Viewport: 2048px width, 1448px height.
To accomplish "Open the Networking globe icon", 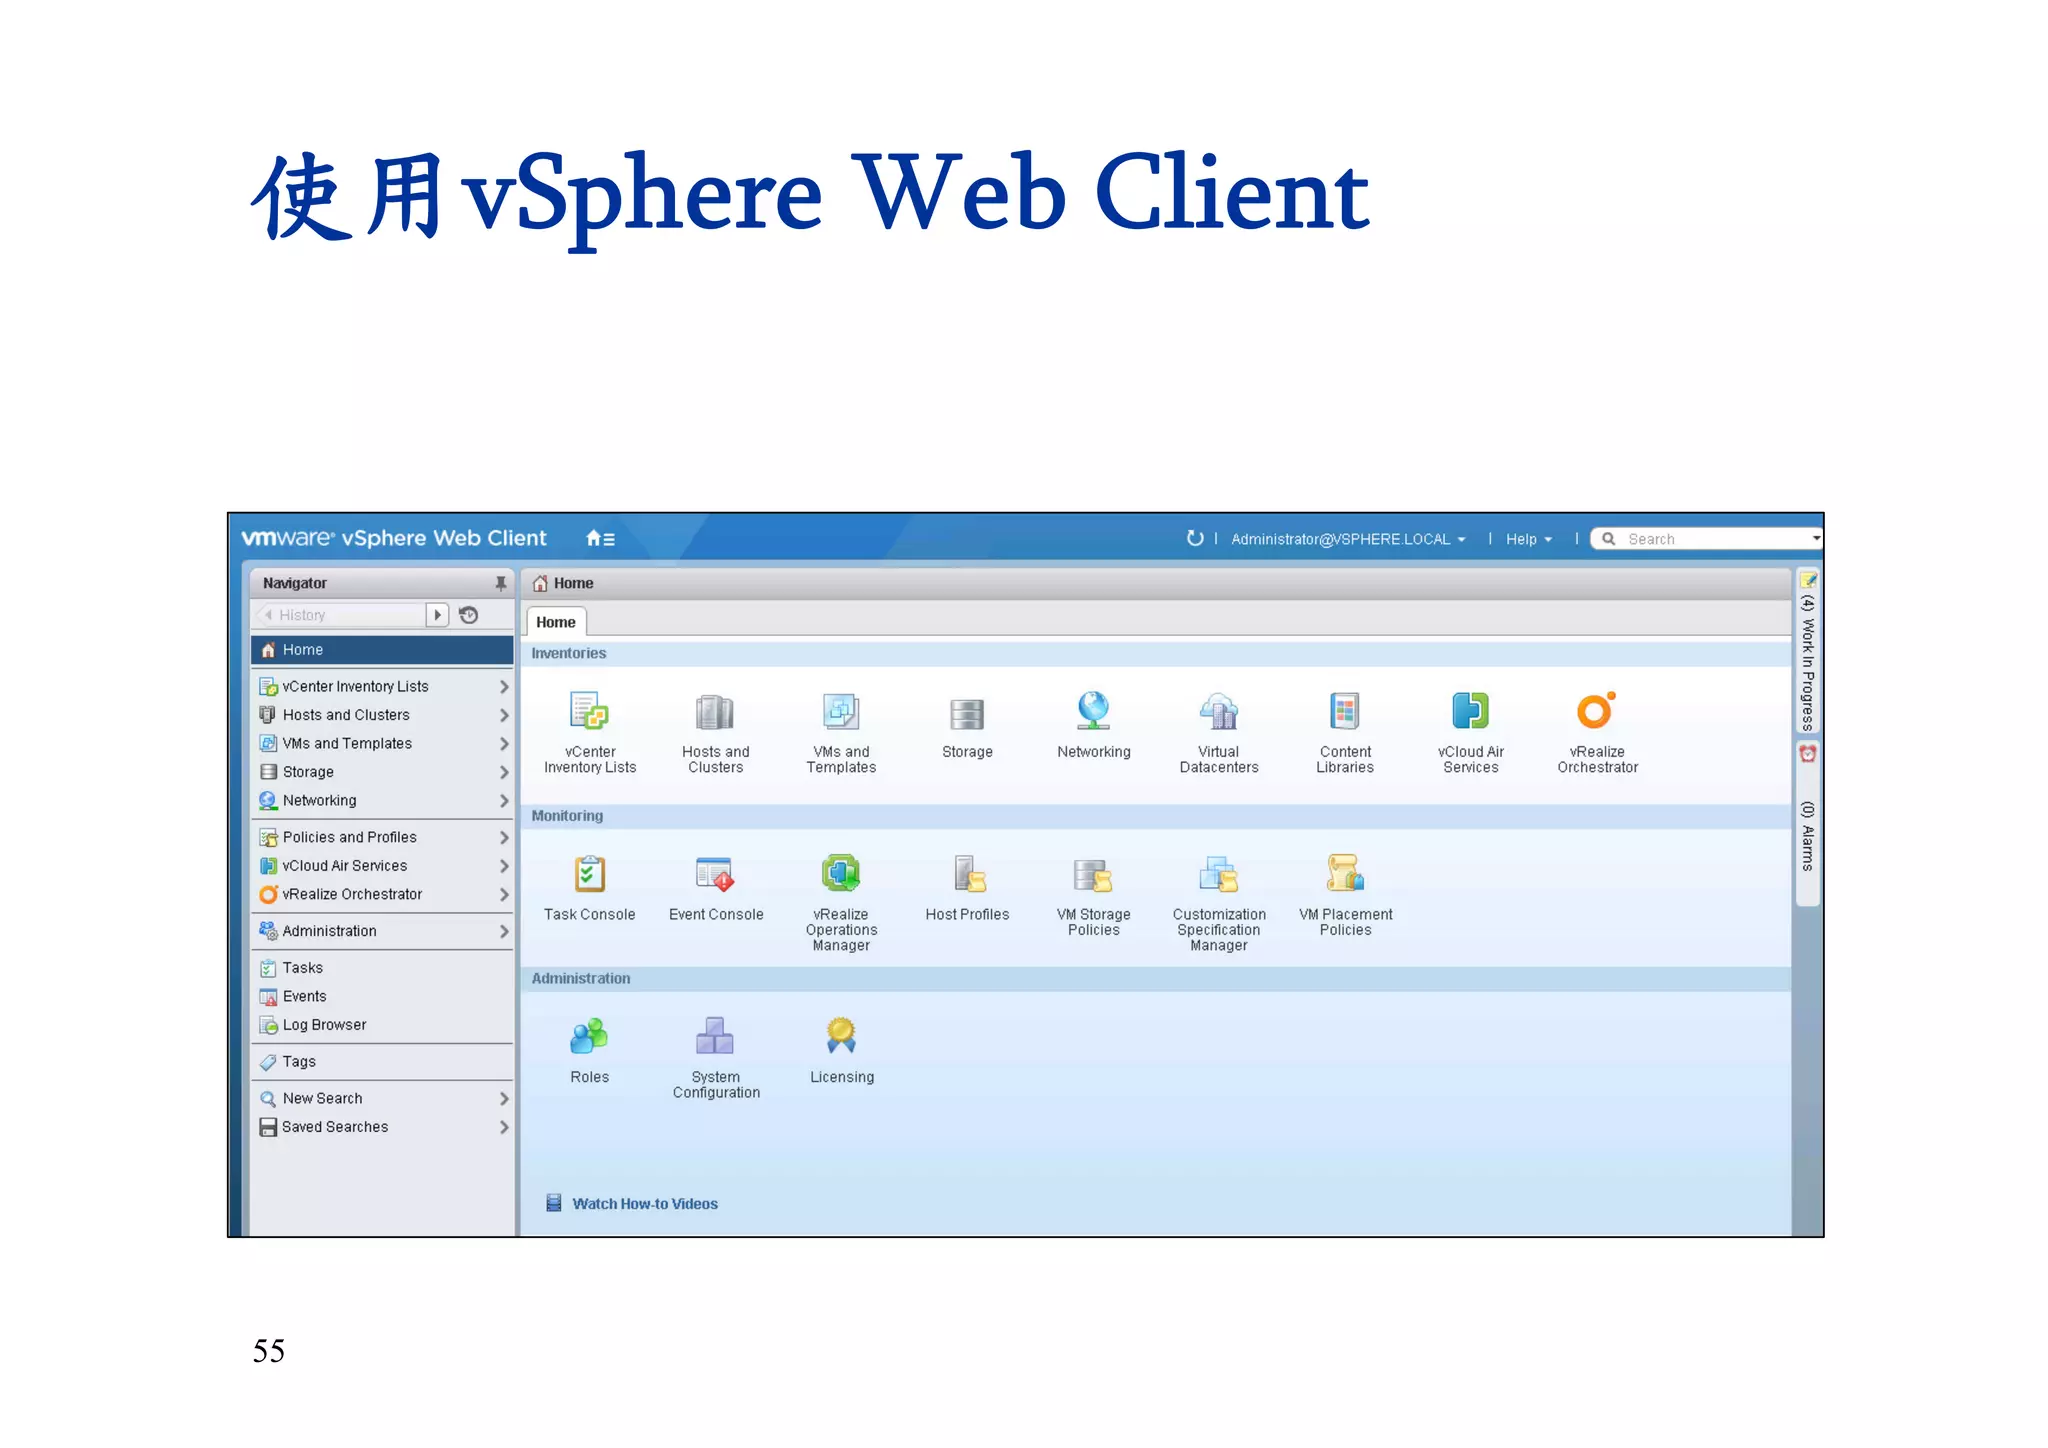I will [1093, 712].
